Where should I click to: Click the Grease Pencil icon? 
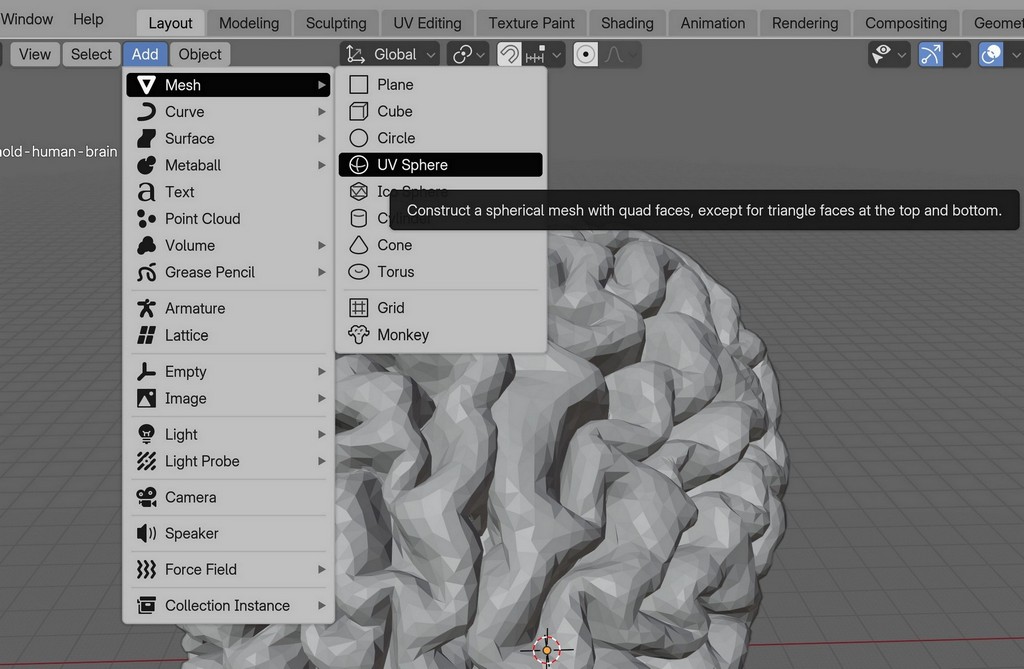click(146, 272)
